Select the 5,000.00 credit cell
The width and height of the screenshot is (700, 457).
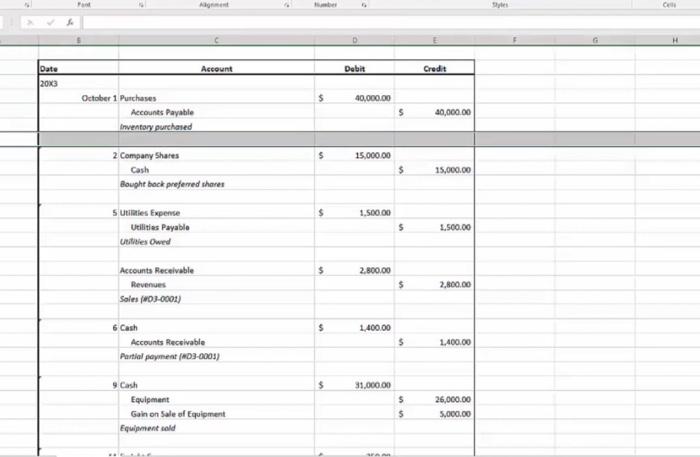coord(434,414)
